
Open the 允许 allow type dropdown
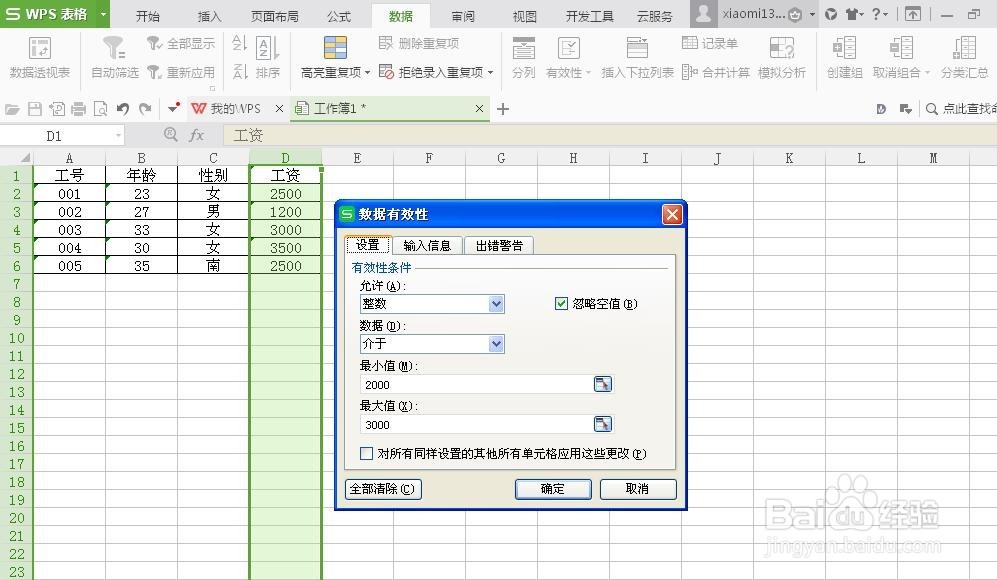[497, 304]
